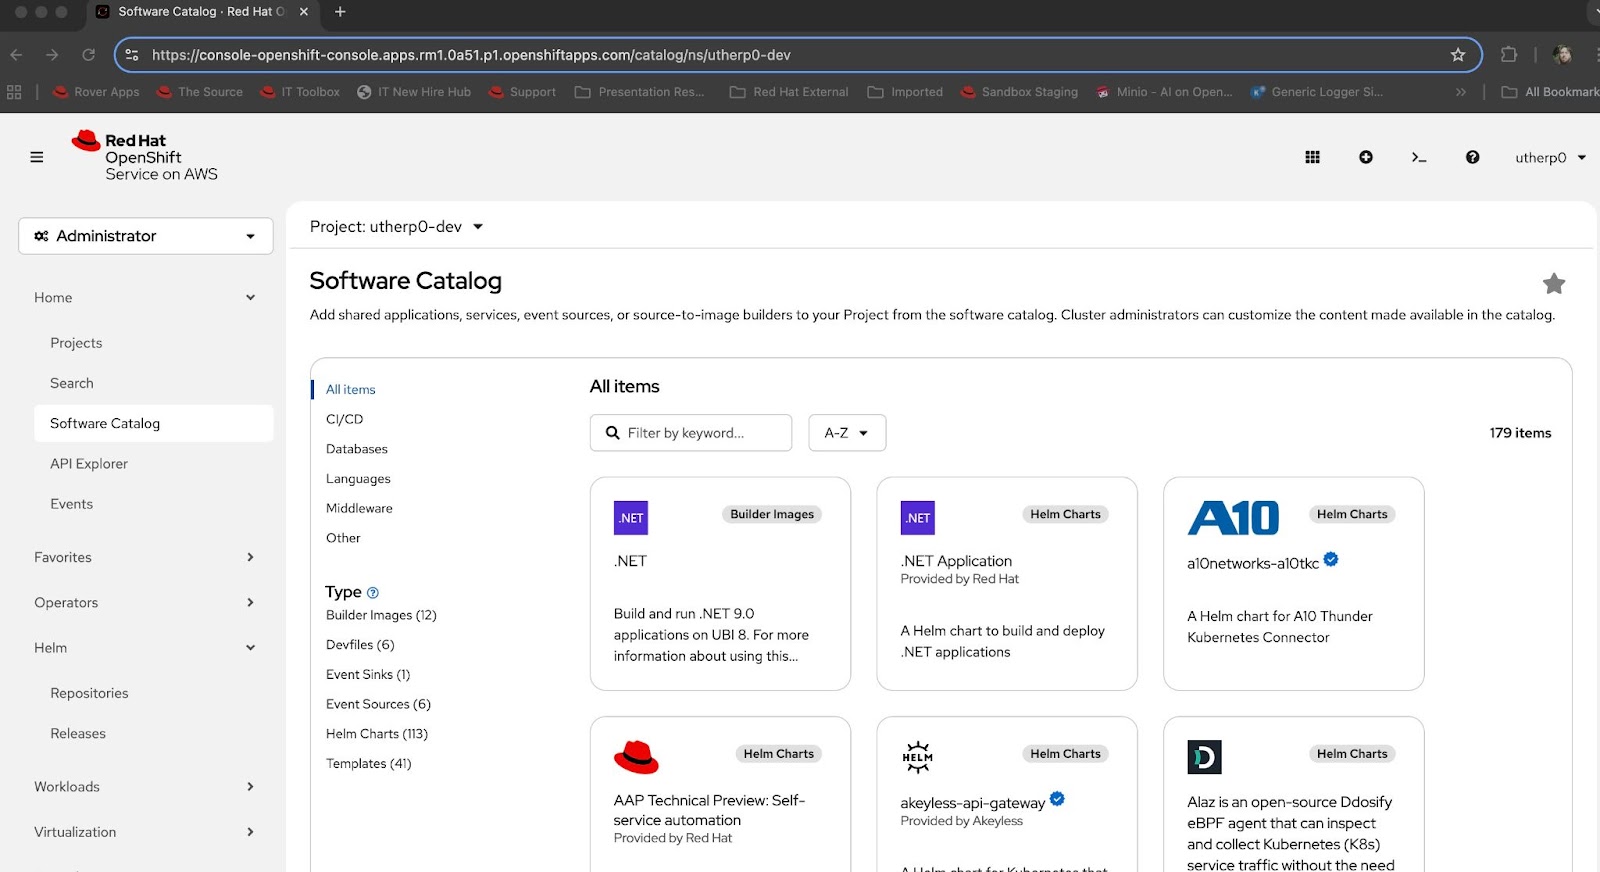Filter by Builder Images (12) type
Viewport: 1600px width, 872px height.
pyautogui.click(x=381, y=615)
